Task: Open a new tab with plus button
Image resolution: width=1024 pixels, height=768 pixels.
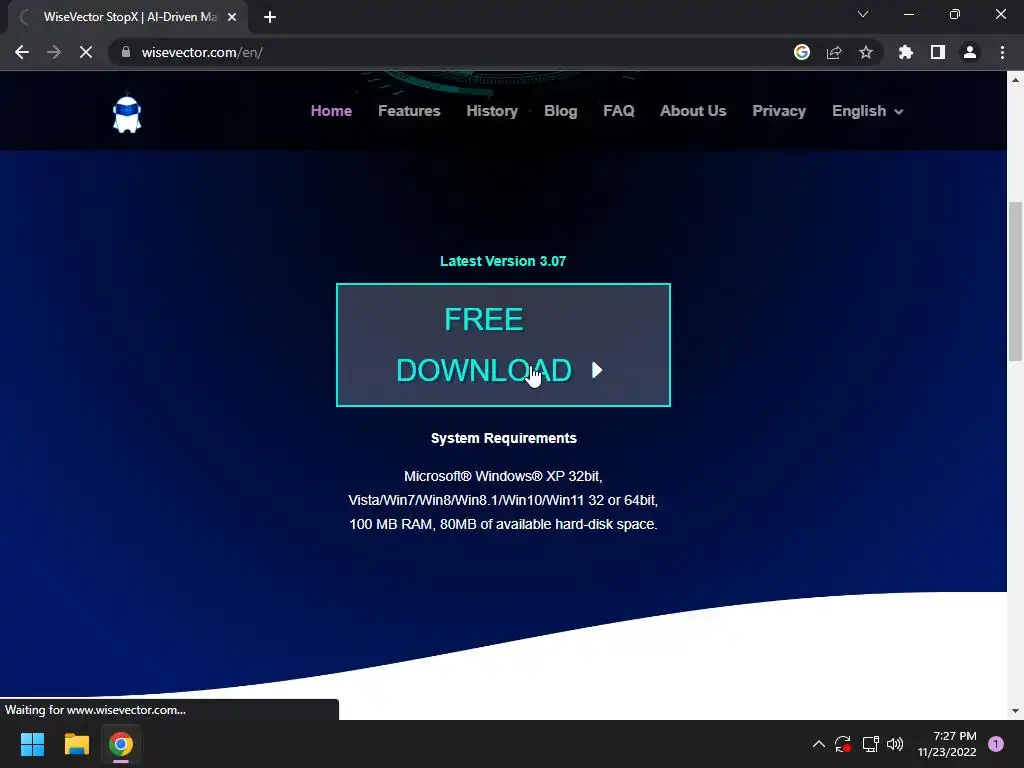Action: tap(270, 17)
